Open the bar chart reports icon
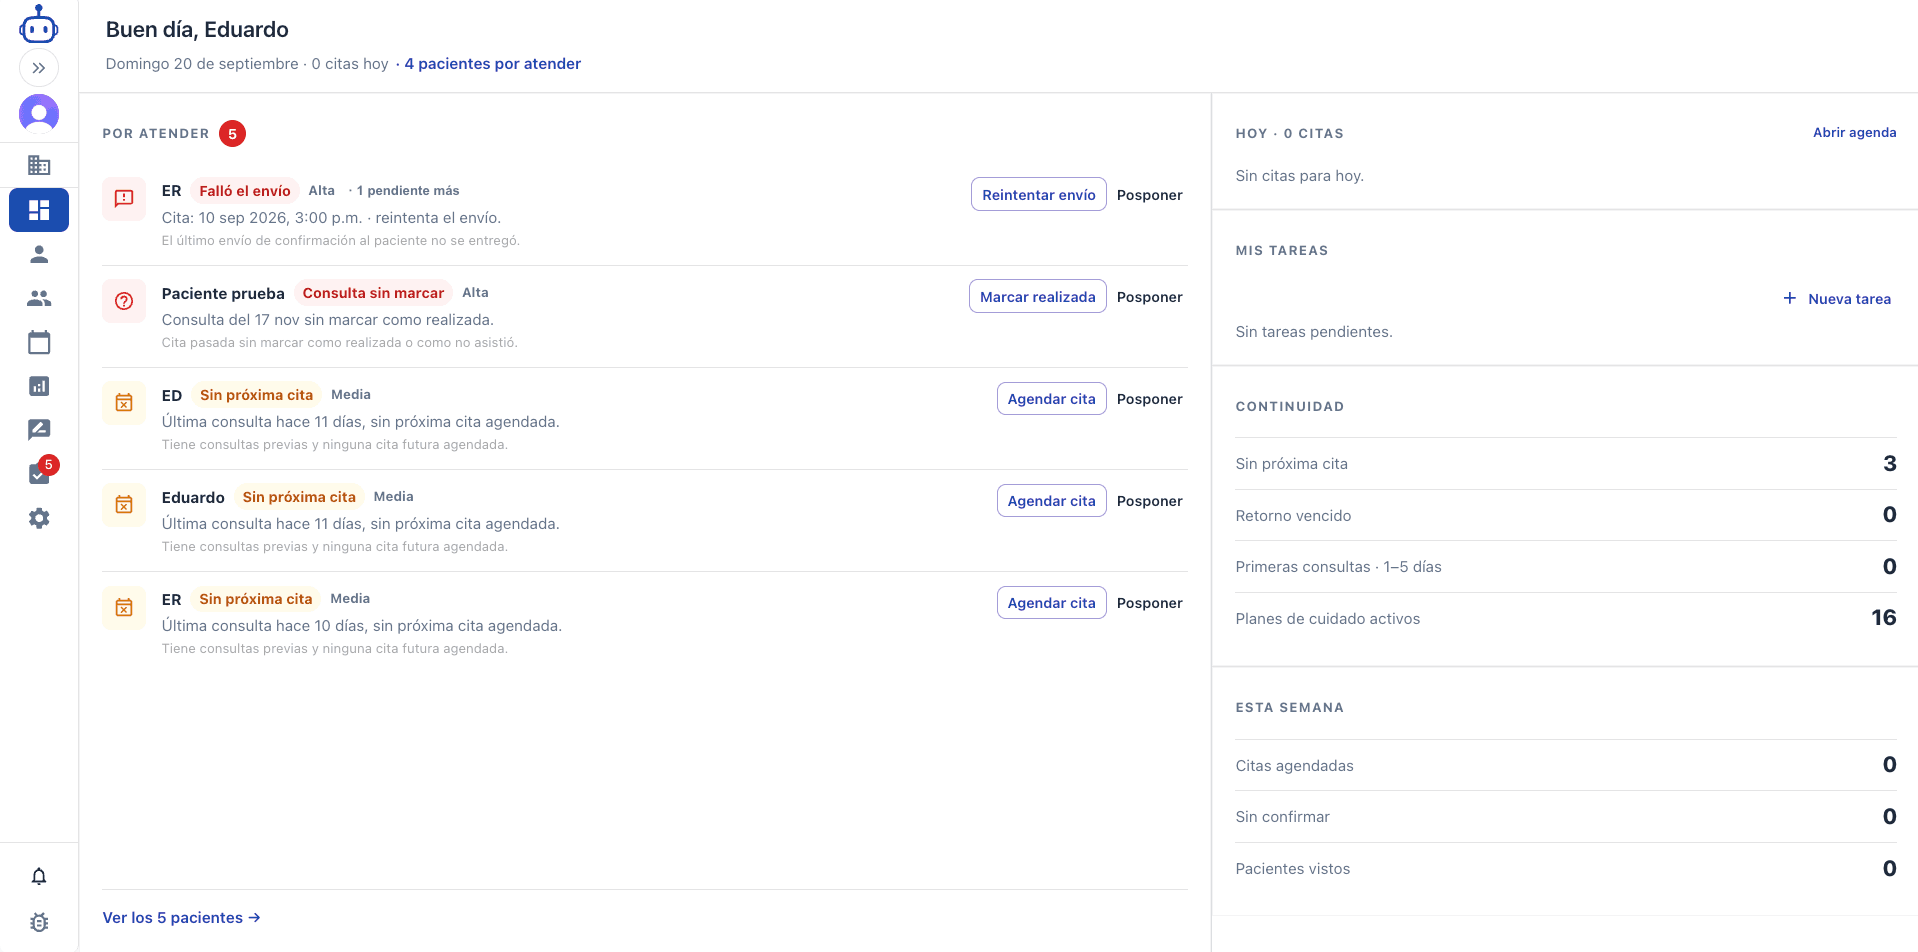The width and height of the screenshot is (1918, 952). point(39,386)
